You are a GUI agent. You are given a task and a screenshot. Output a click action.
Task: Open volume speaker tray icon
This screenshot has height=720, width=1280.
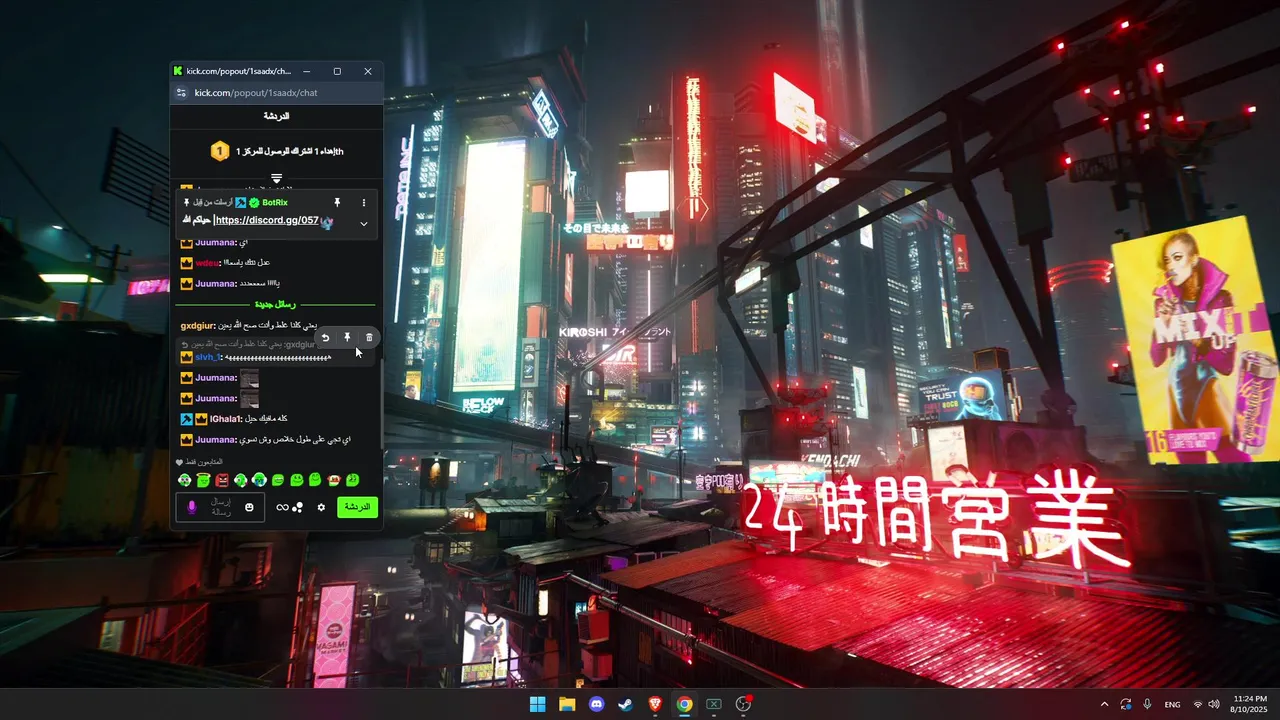(1214, 704)
